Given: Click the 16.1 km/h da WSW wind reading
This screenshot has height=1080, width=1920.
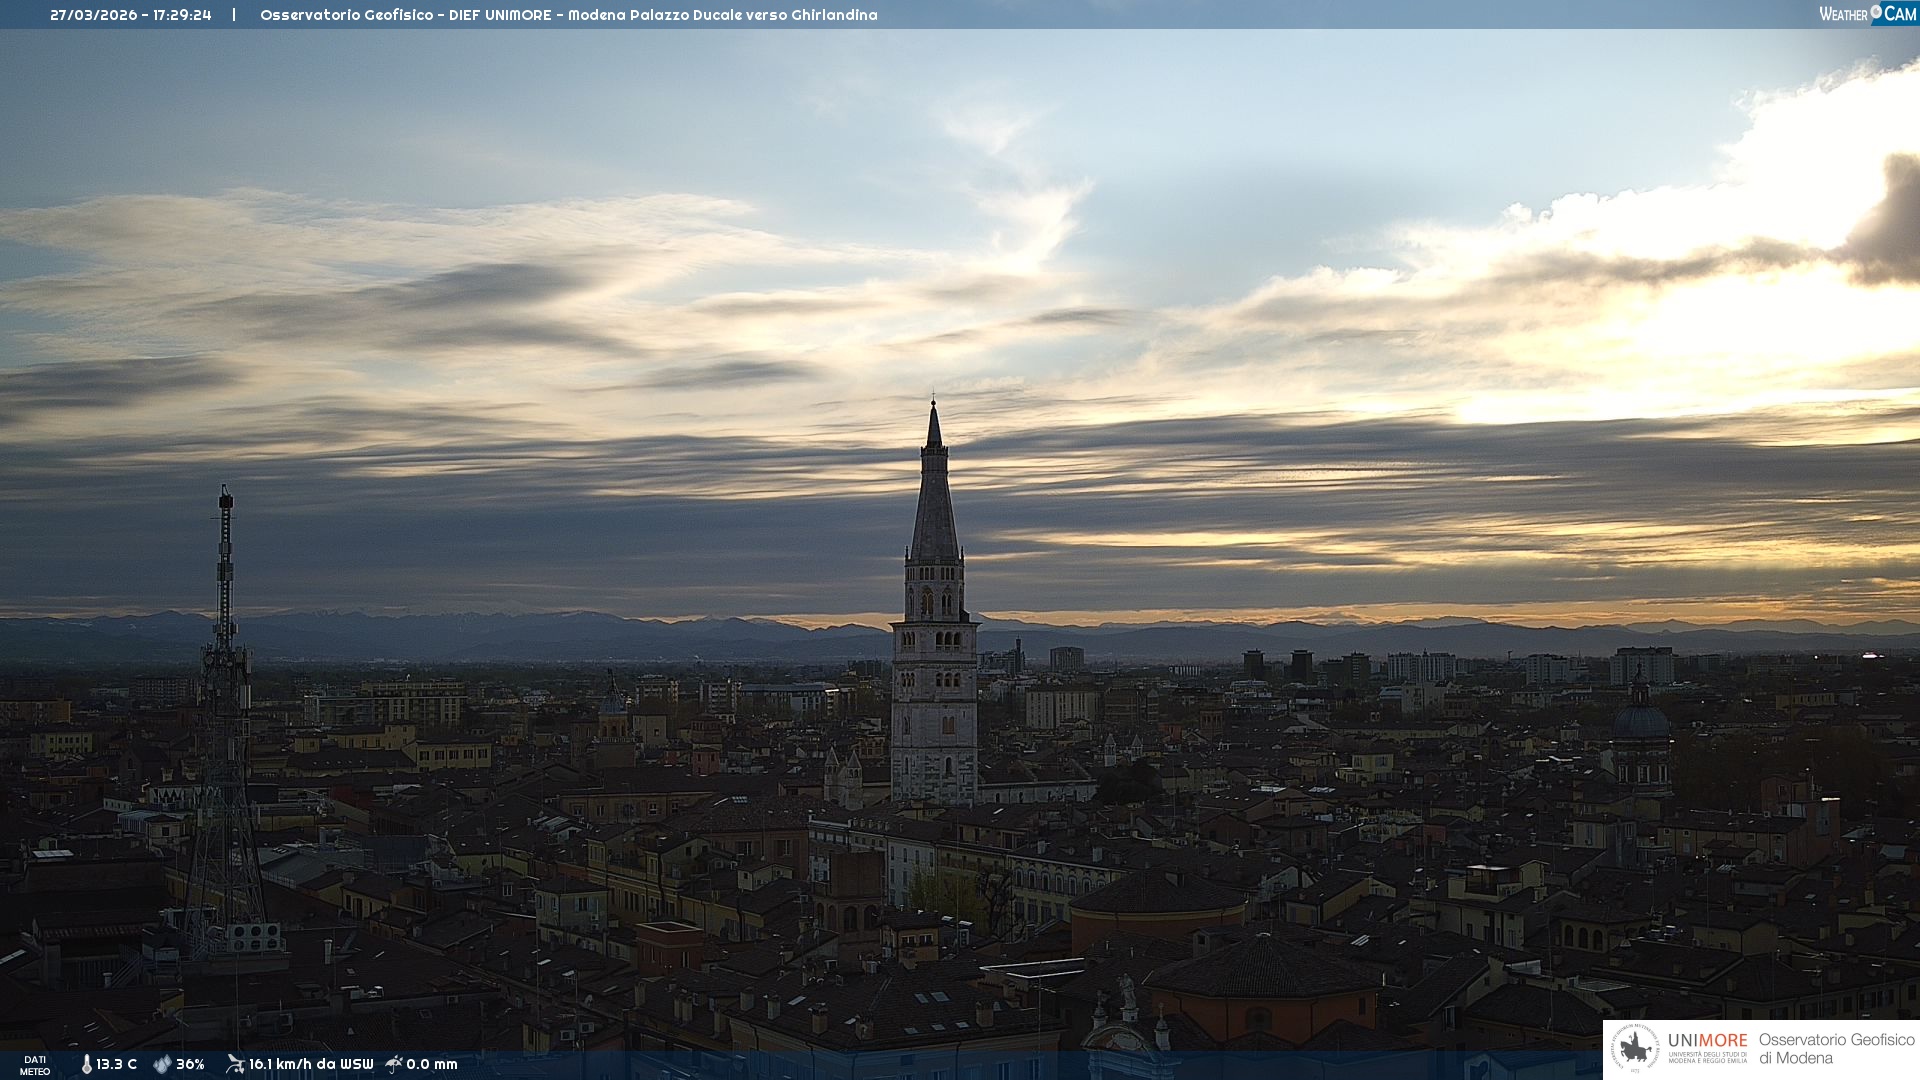Looking at the screenshot, I should pyautogui.click(x=311, y=1064).
